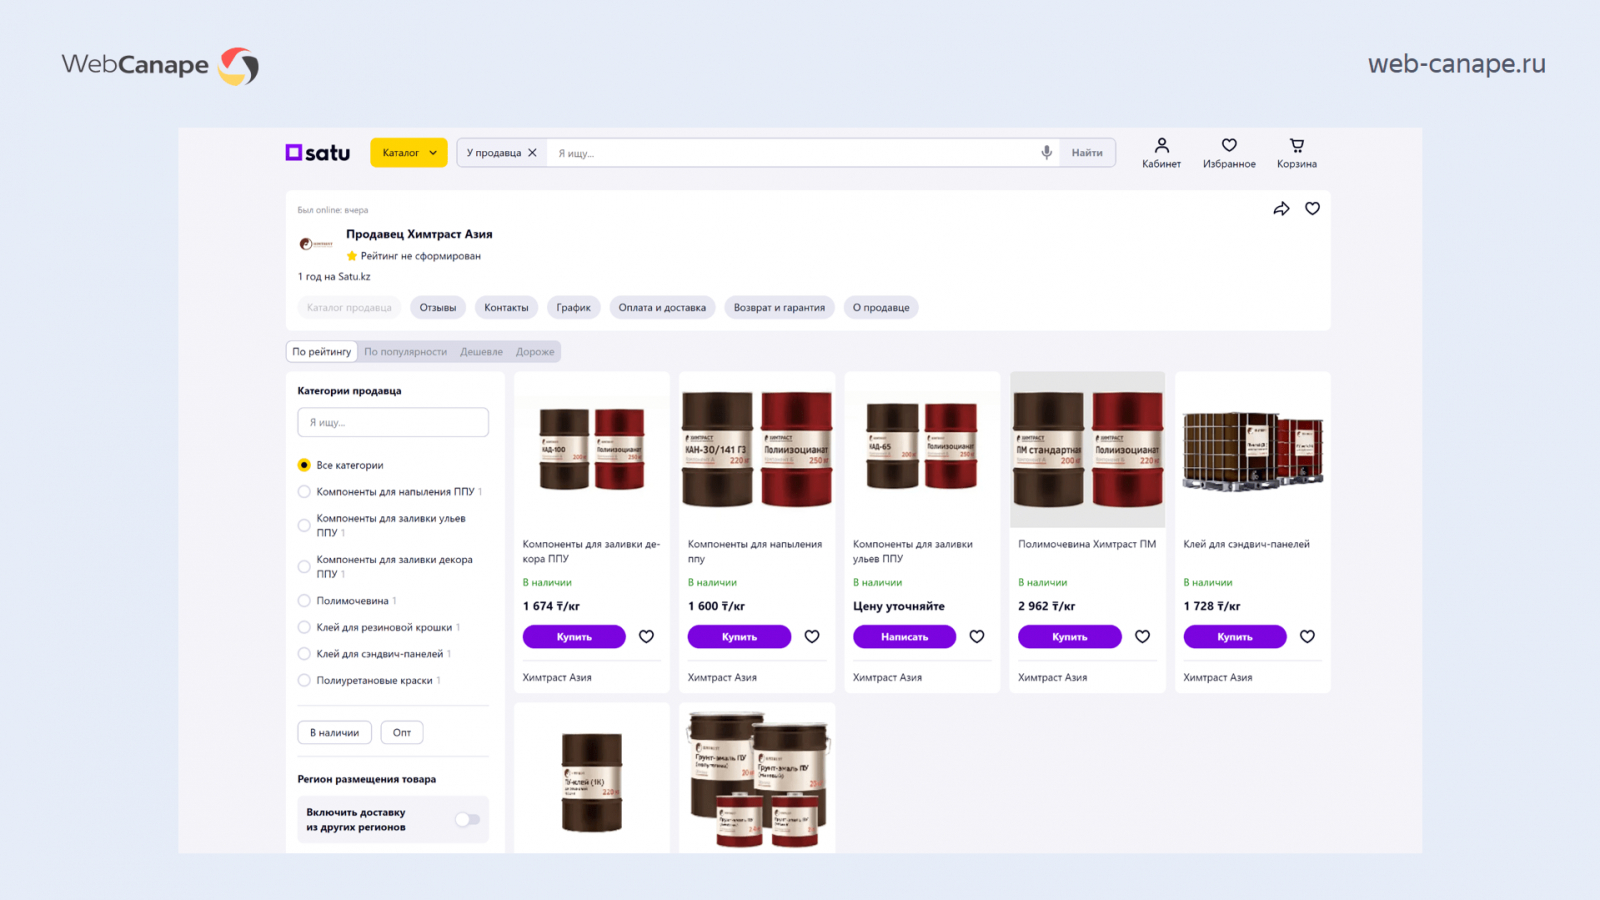Enable delivery from other regions toggle
Screen dimensions: 1600x900
point(467,820)
